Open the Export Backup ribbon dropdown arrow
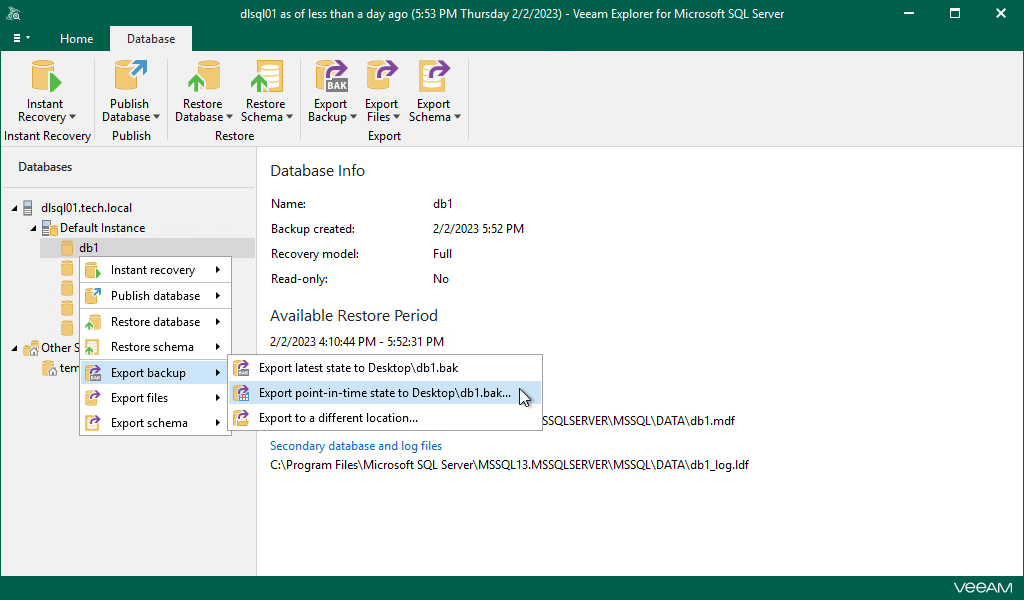This screenshot has width=1024, height=600. point(353,117)
